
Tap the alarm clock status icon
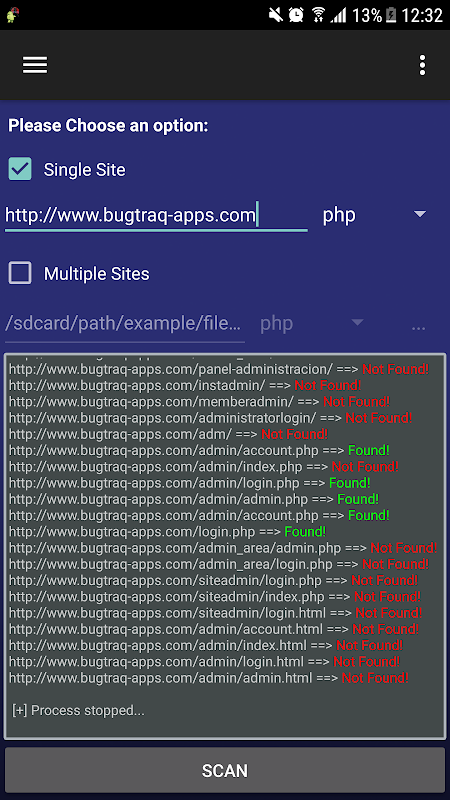click(x=296, y=15)
